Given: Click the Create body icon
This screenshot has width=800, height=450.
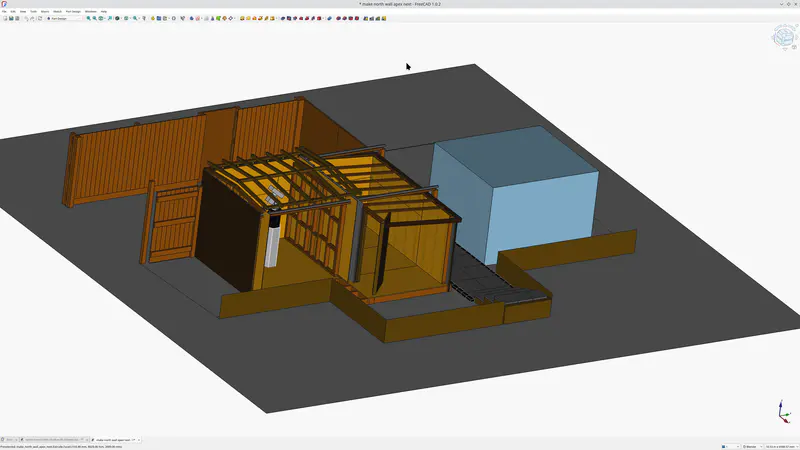Looking at the screenshot, I should coord(191,18).
